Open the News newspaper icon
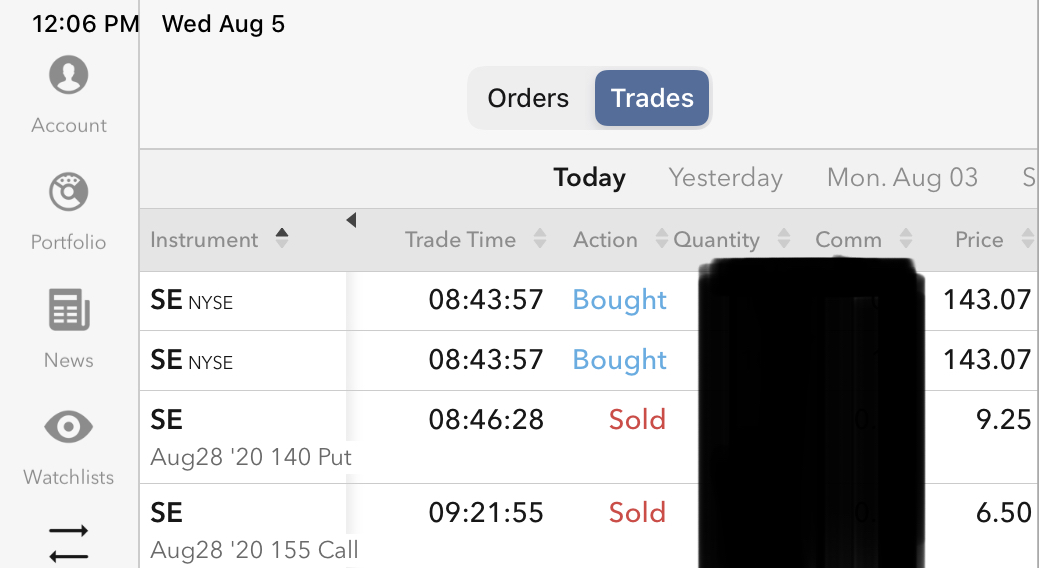The height and width of the screenshot is (568, 1039). point(68,310)
